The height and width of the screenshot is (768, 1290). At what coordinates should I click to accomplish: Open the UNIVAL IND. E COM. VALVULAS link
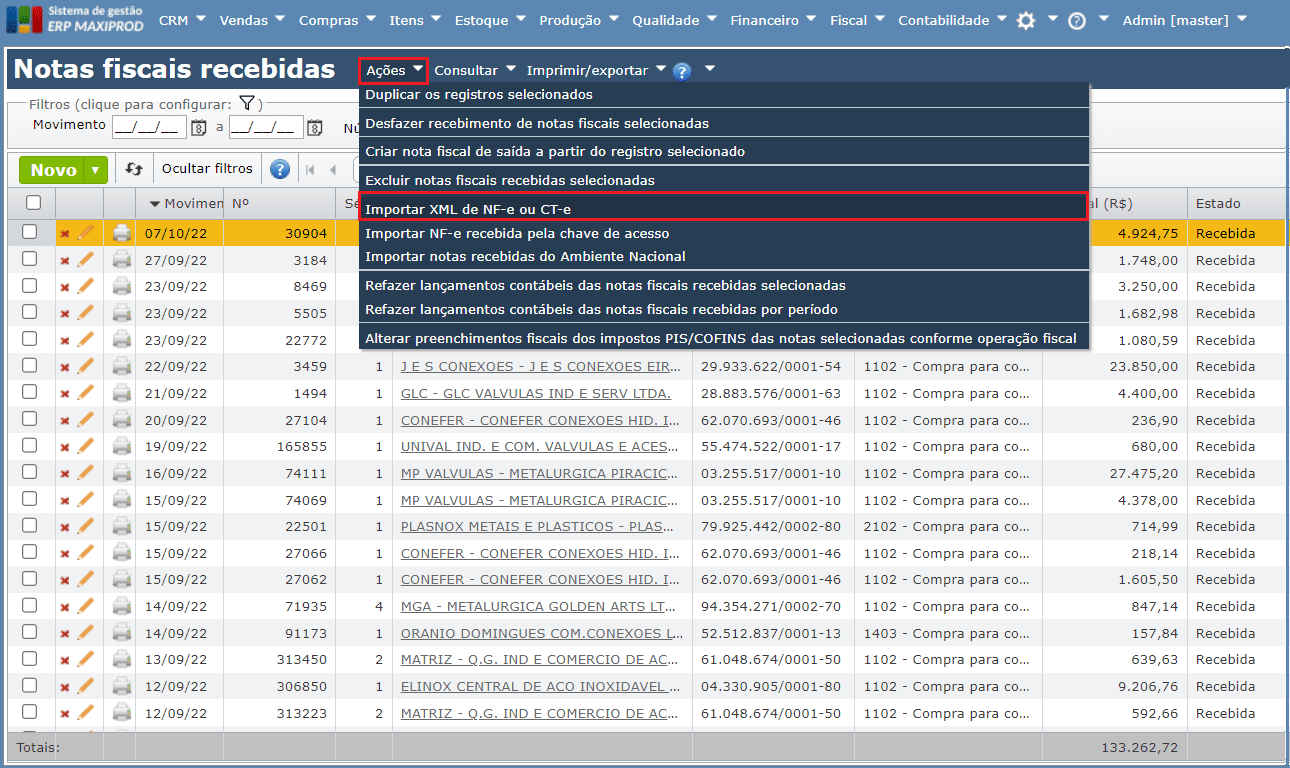[541, 447]
